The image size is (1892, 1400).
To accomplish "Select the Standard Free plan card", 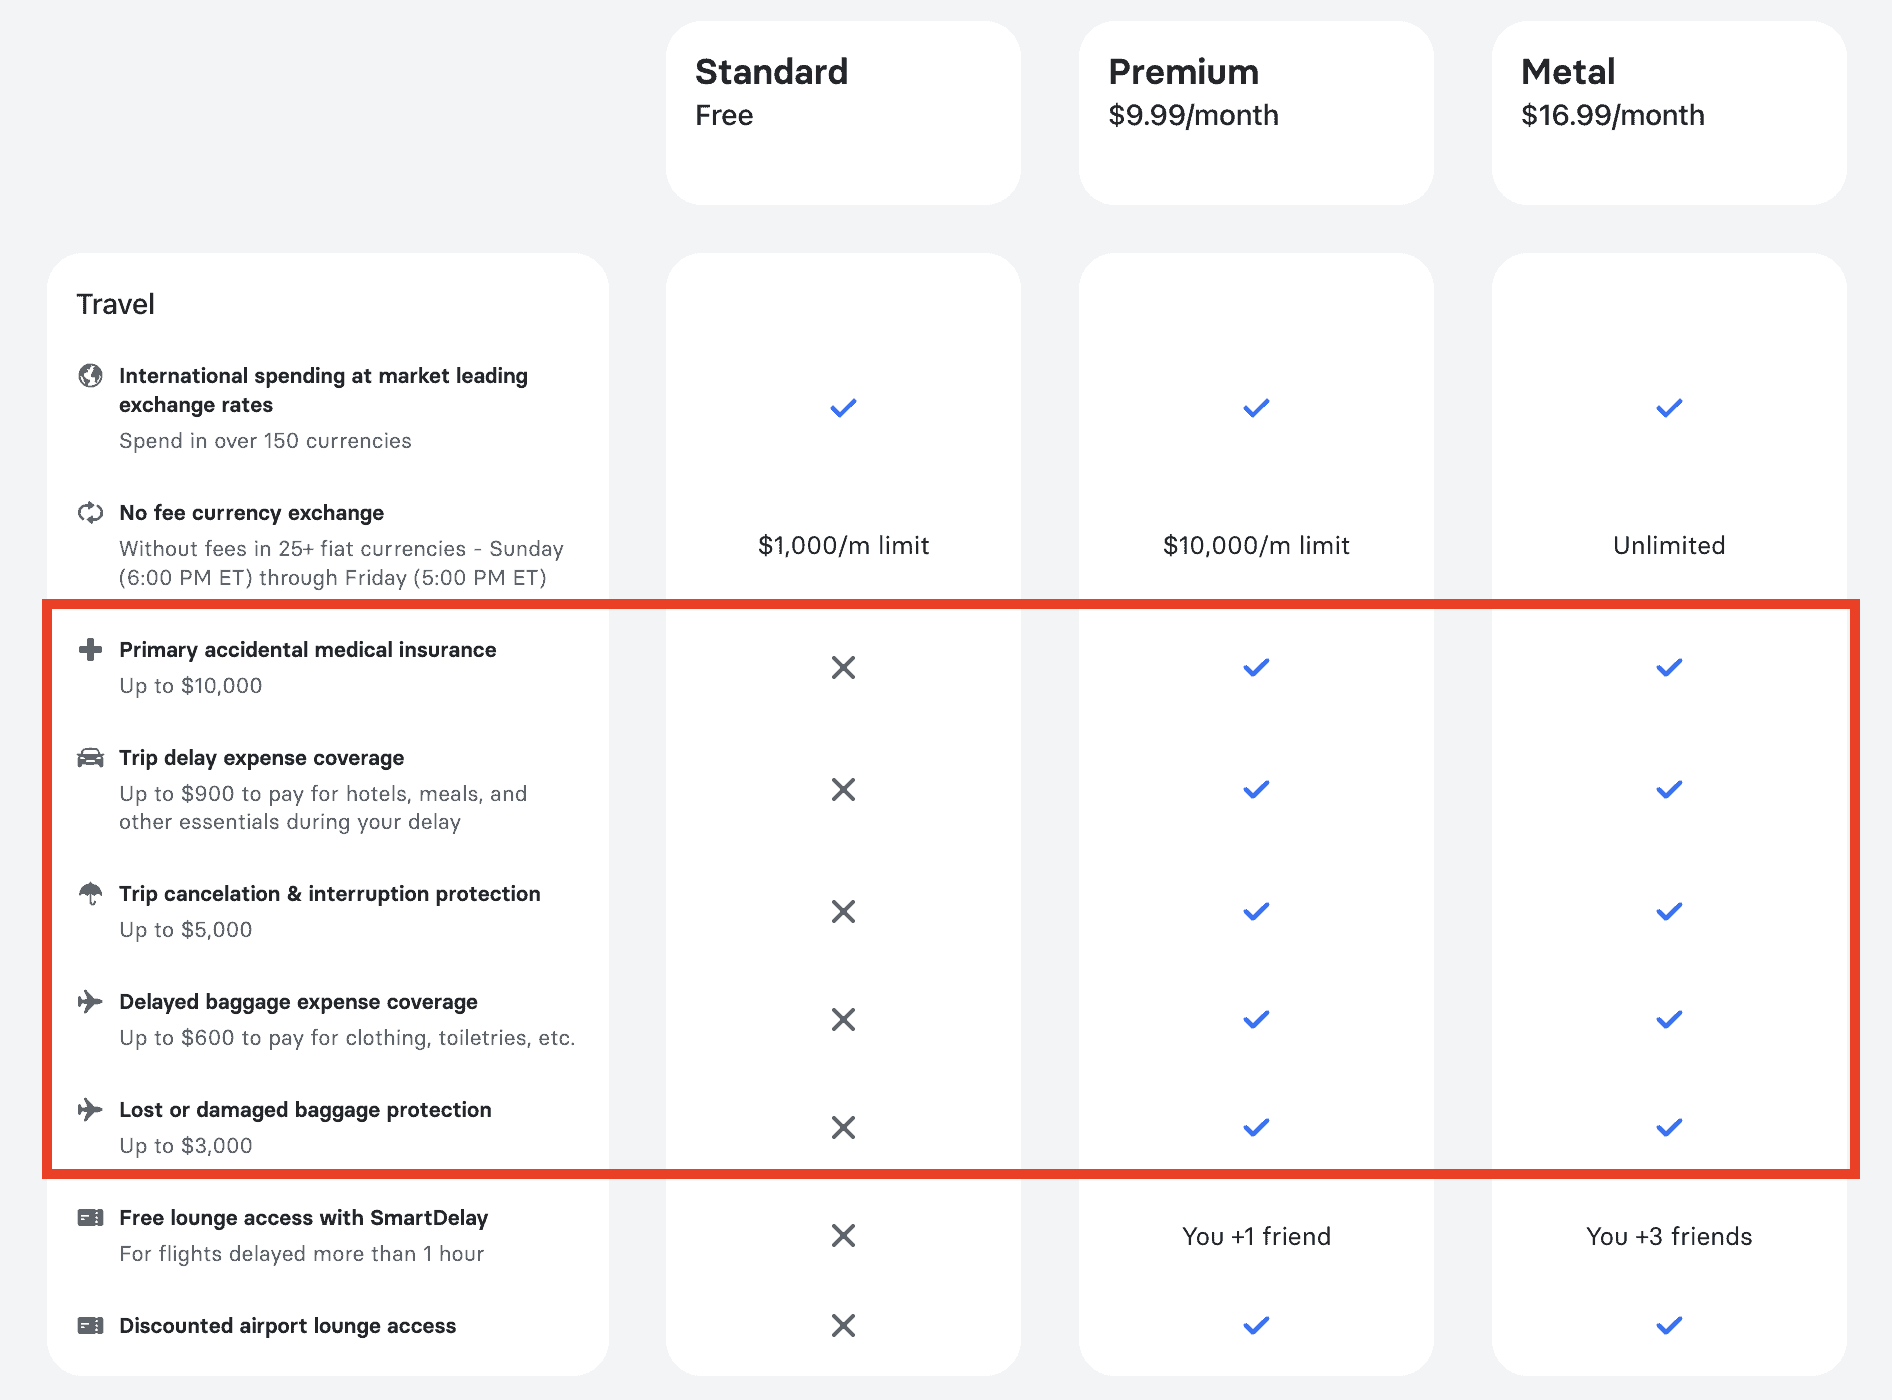I will pos(843,113).
